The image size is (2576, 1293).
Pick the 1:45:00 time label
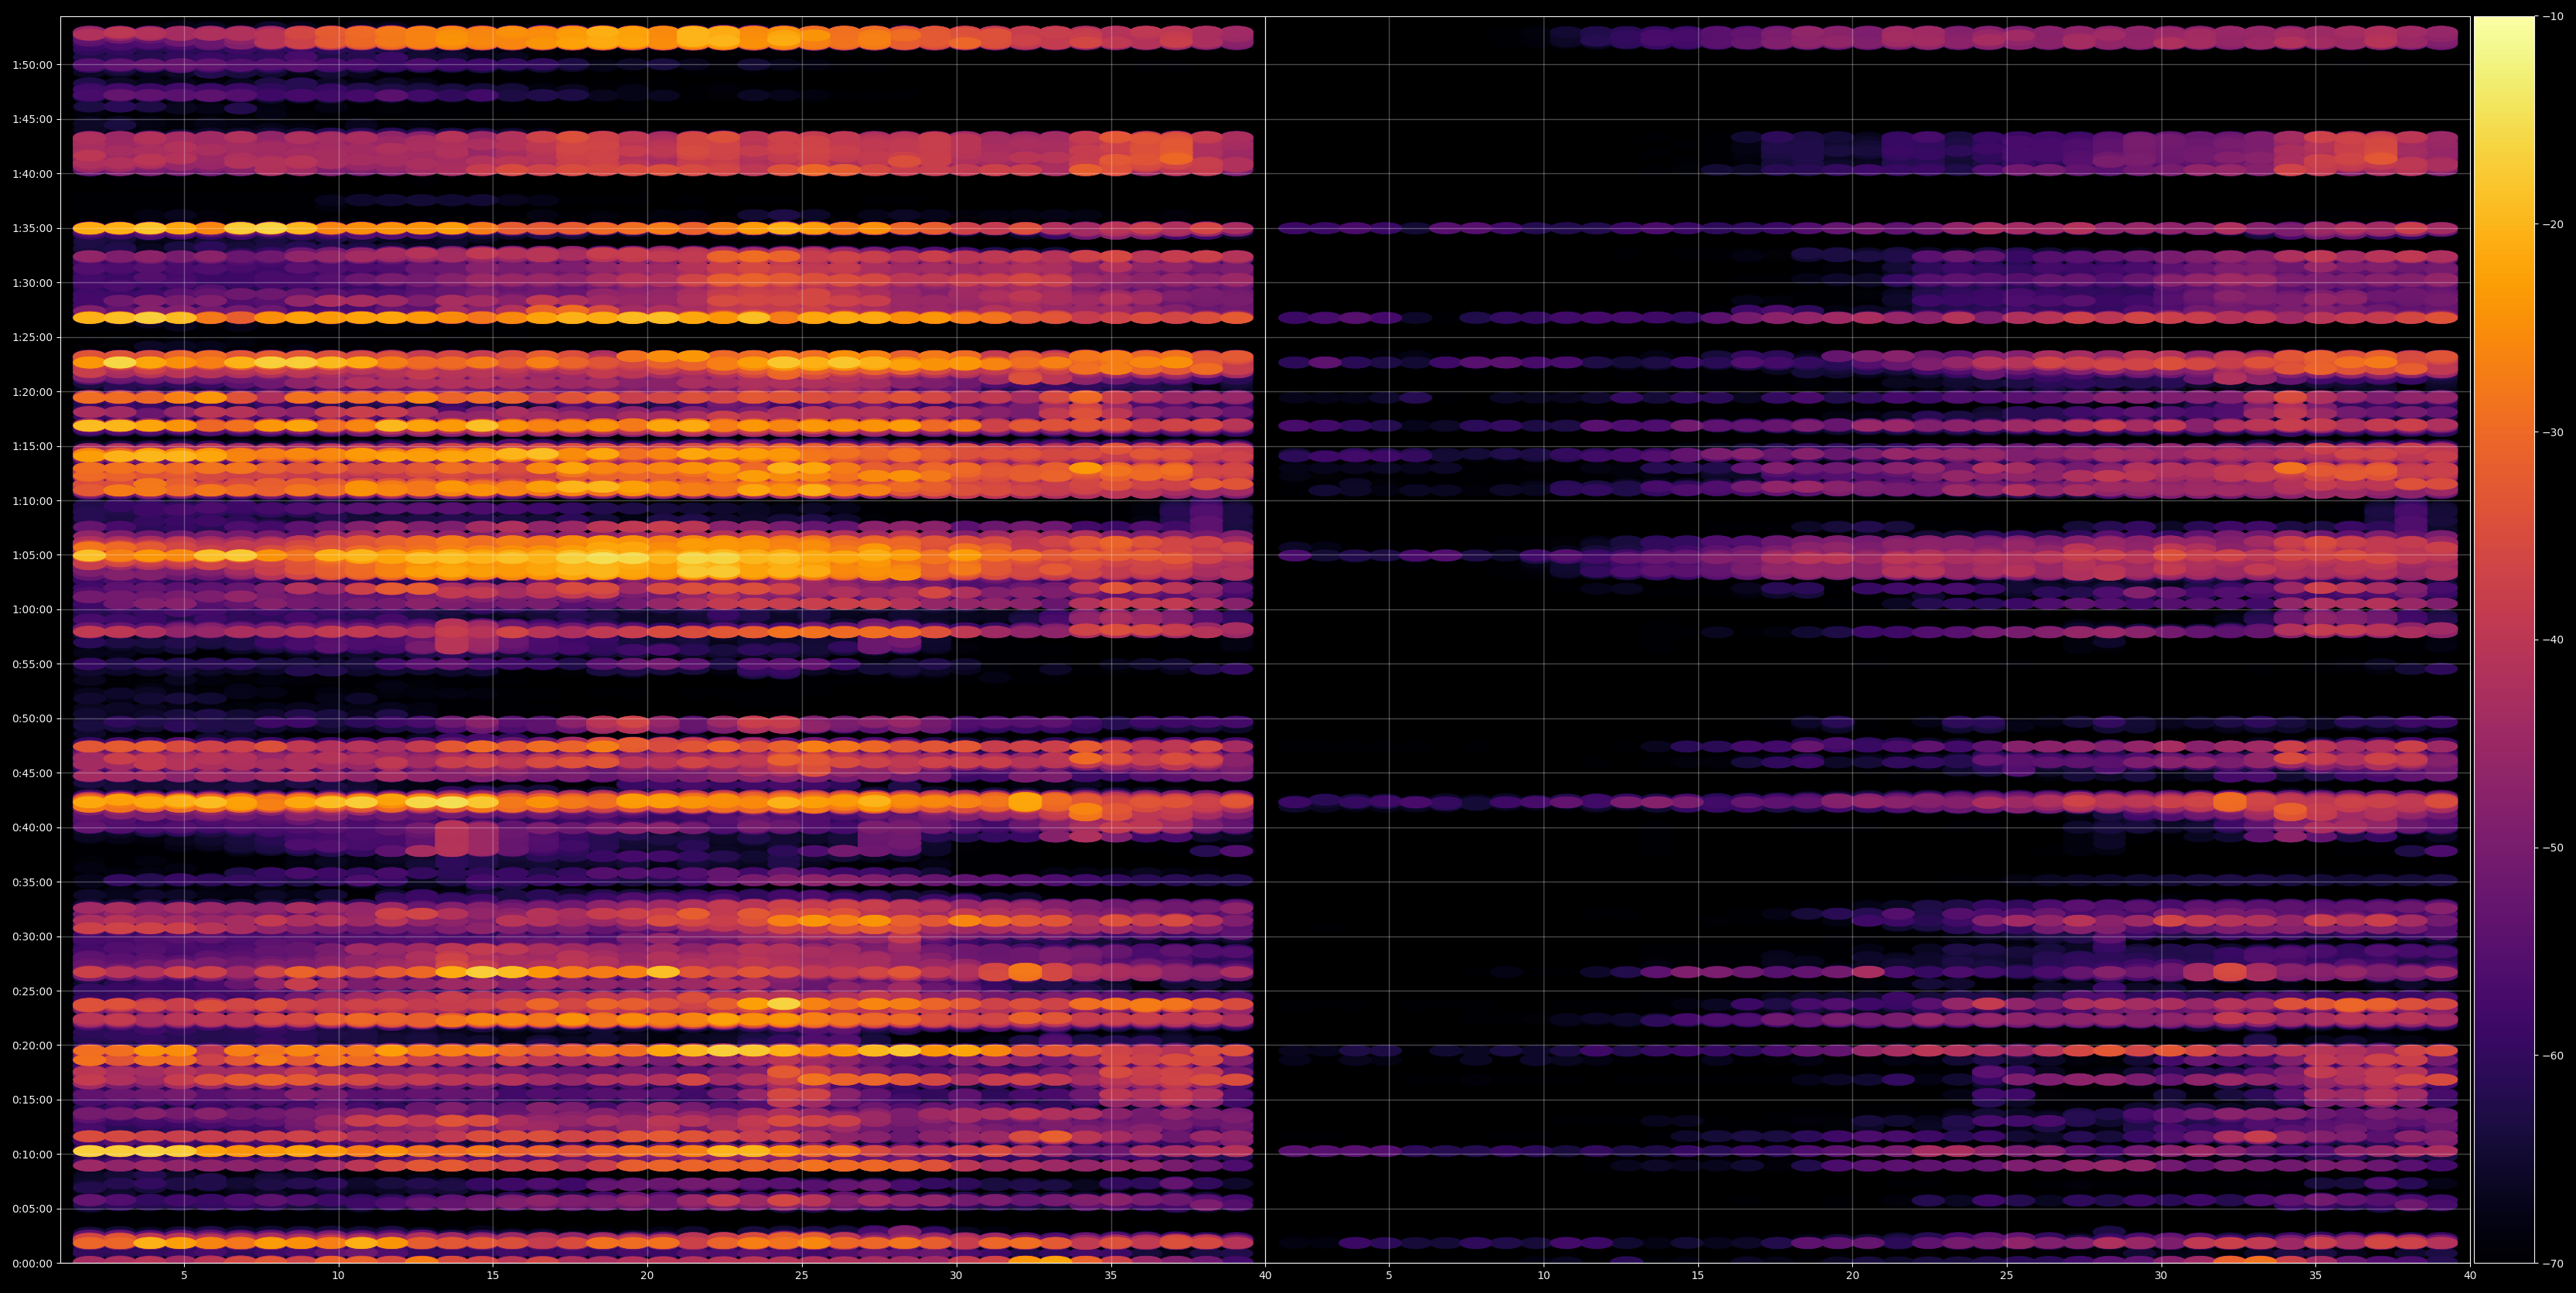32,119
